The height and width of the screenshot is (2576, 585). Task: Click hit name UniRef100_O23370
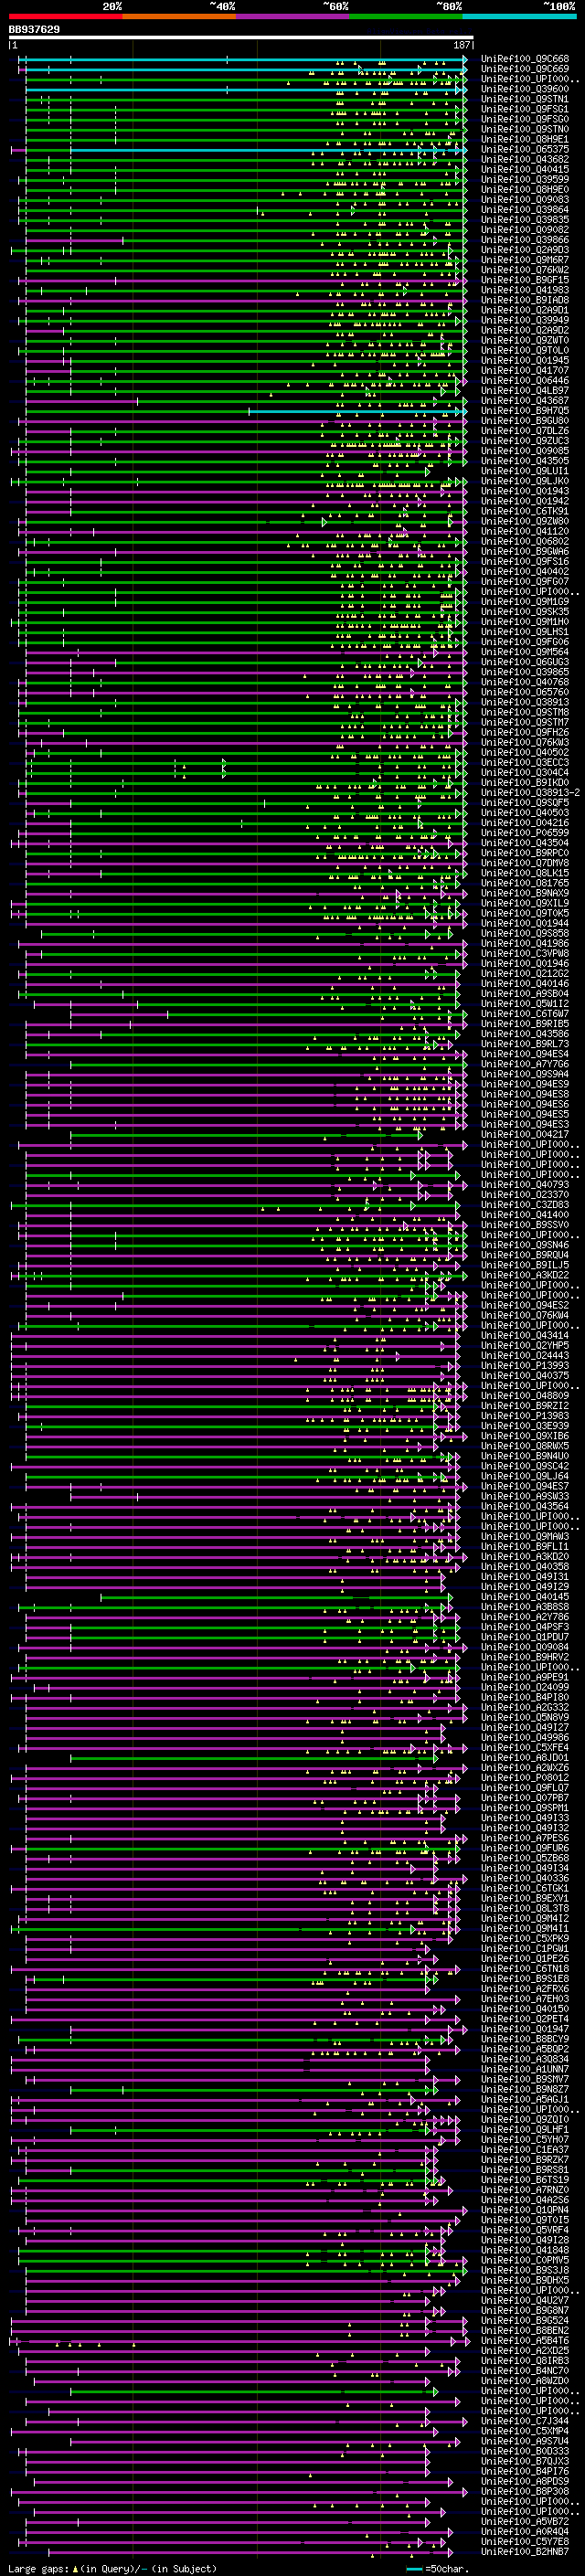(525, 1195)
